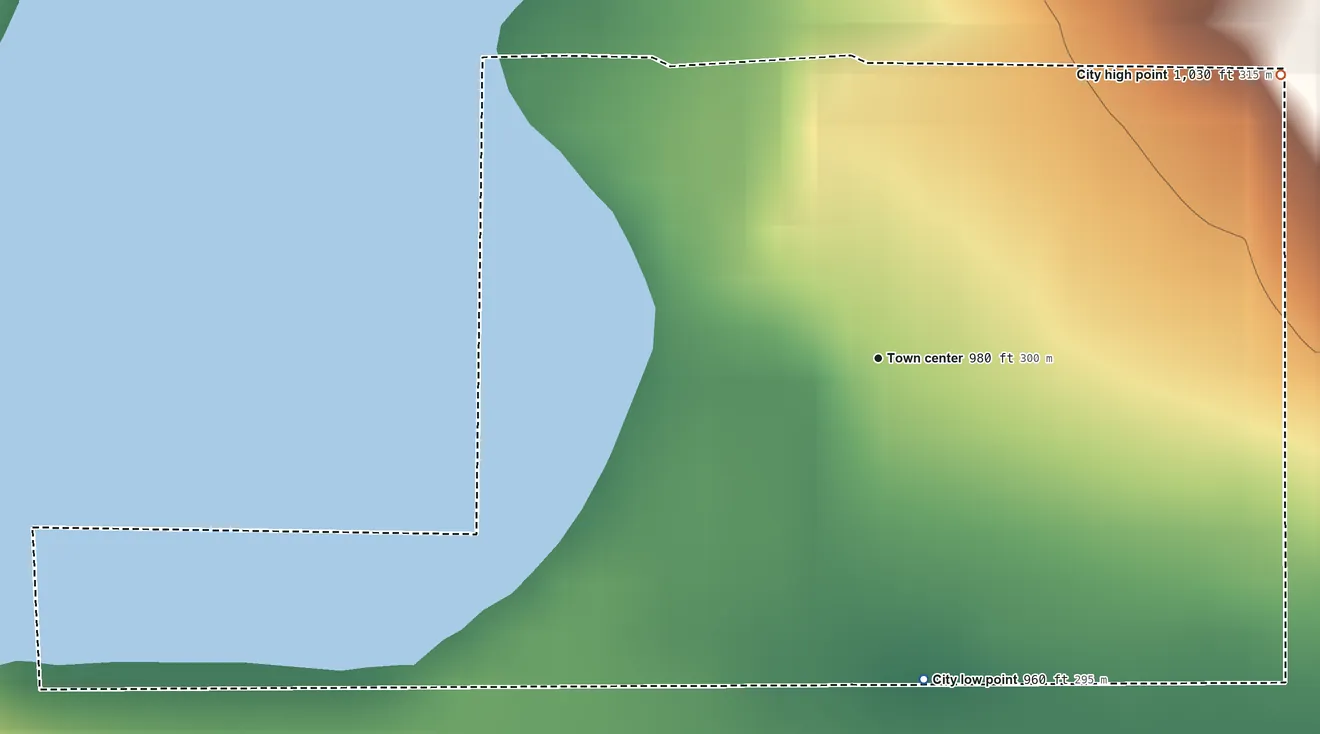The image size is (1320, 734).
Task: Select the "980 ft" elevation value
Action: 991,358
